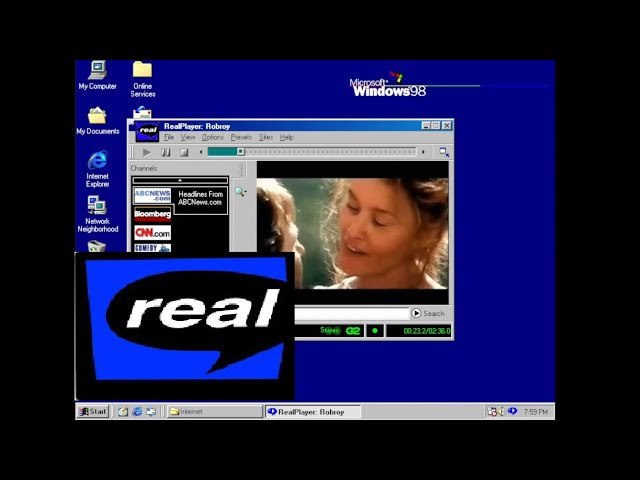Click the channels scroll-up arrow bar
The width and height of the screenshot is (640, 480).
180,180
